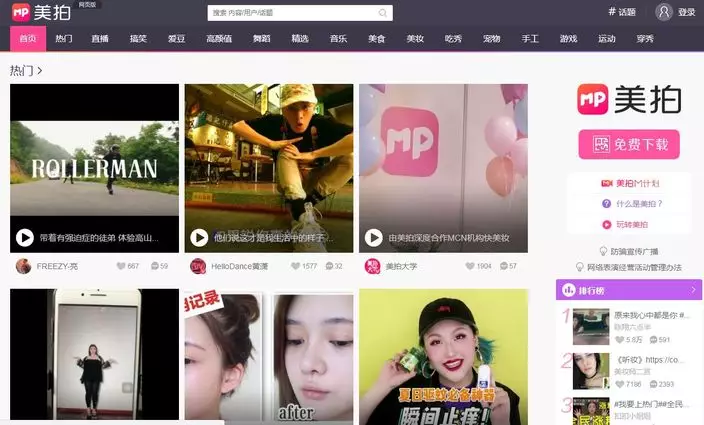Switch to the 直播 tab

pyautogui.click(x=100, y=39)
